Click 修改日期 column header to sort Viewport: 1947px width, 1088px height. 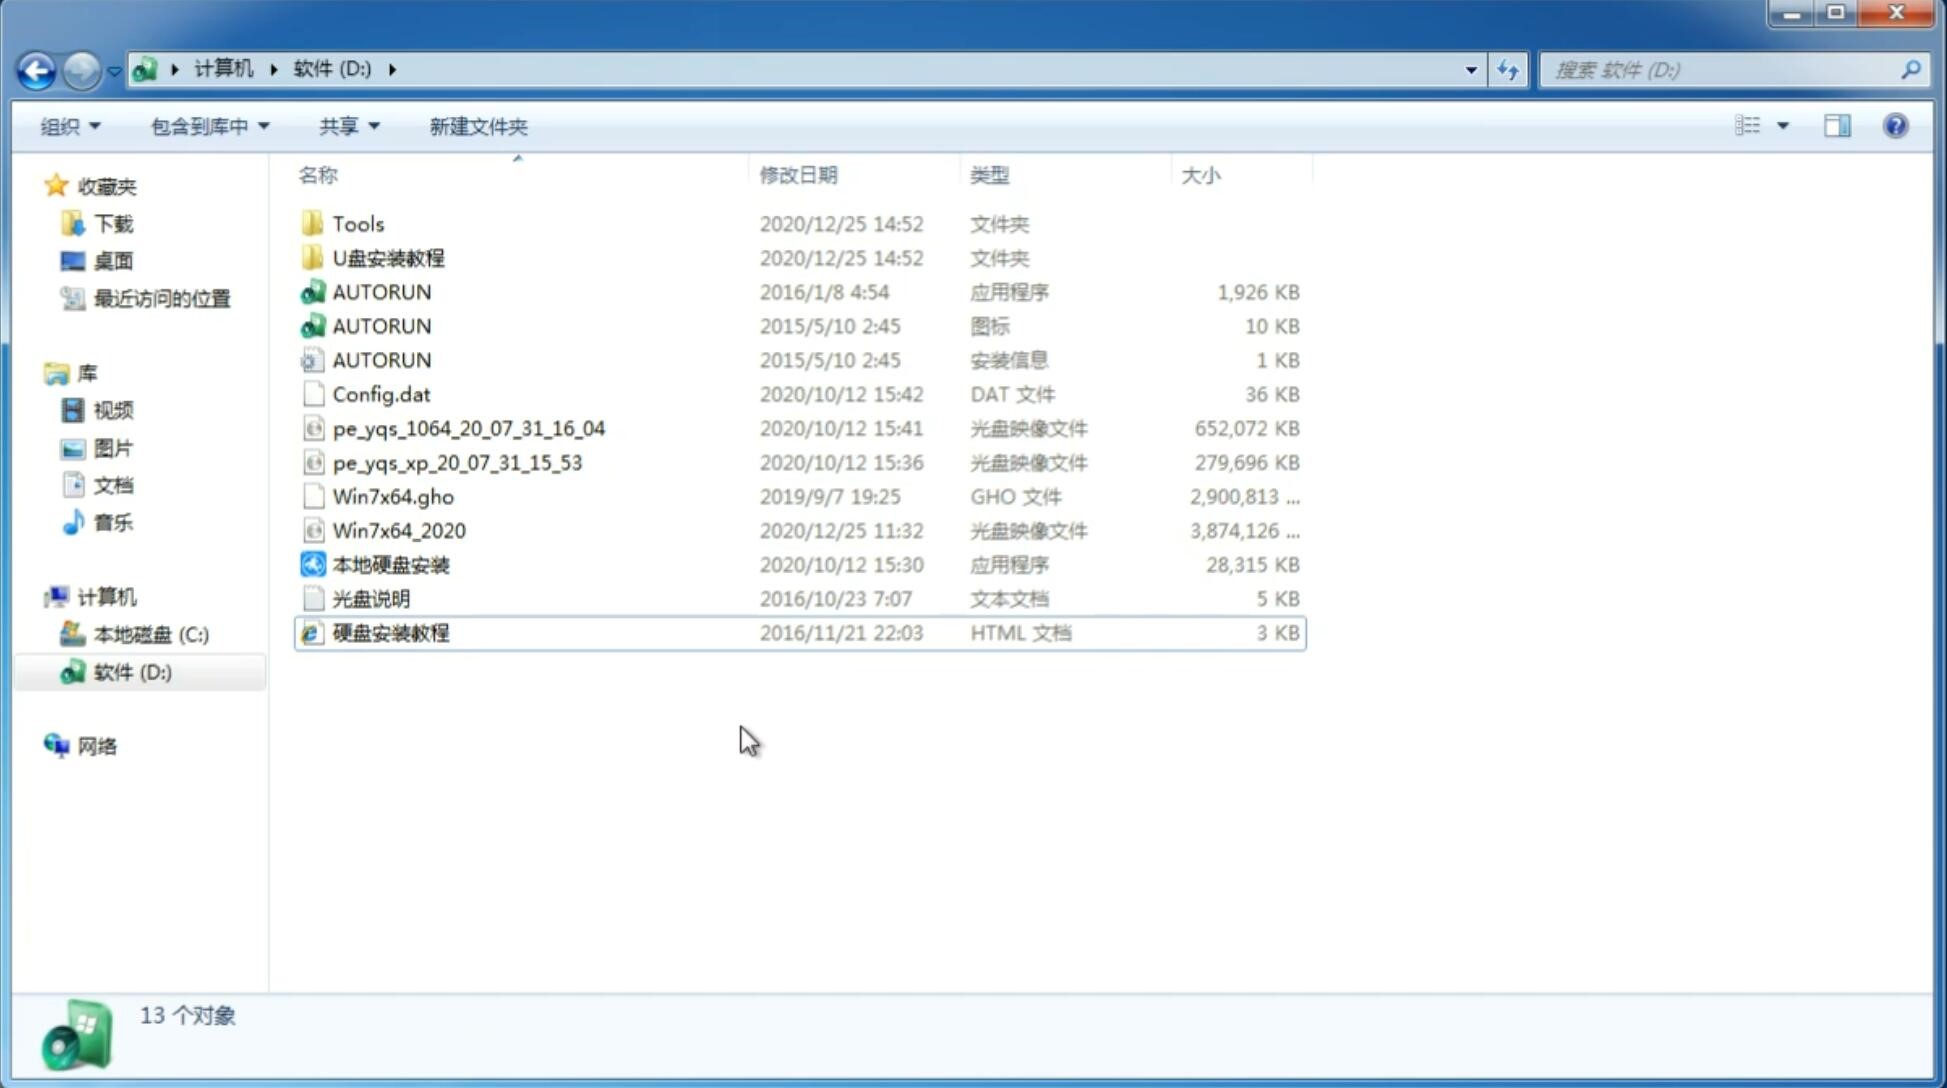tap(797, 175)
